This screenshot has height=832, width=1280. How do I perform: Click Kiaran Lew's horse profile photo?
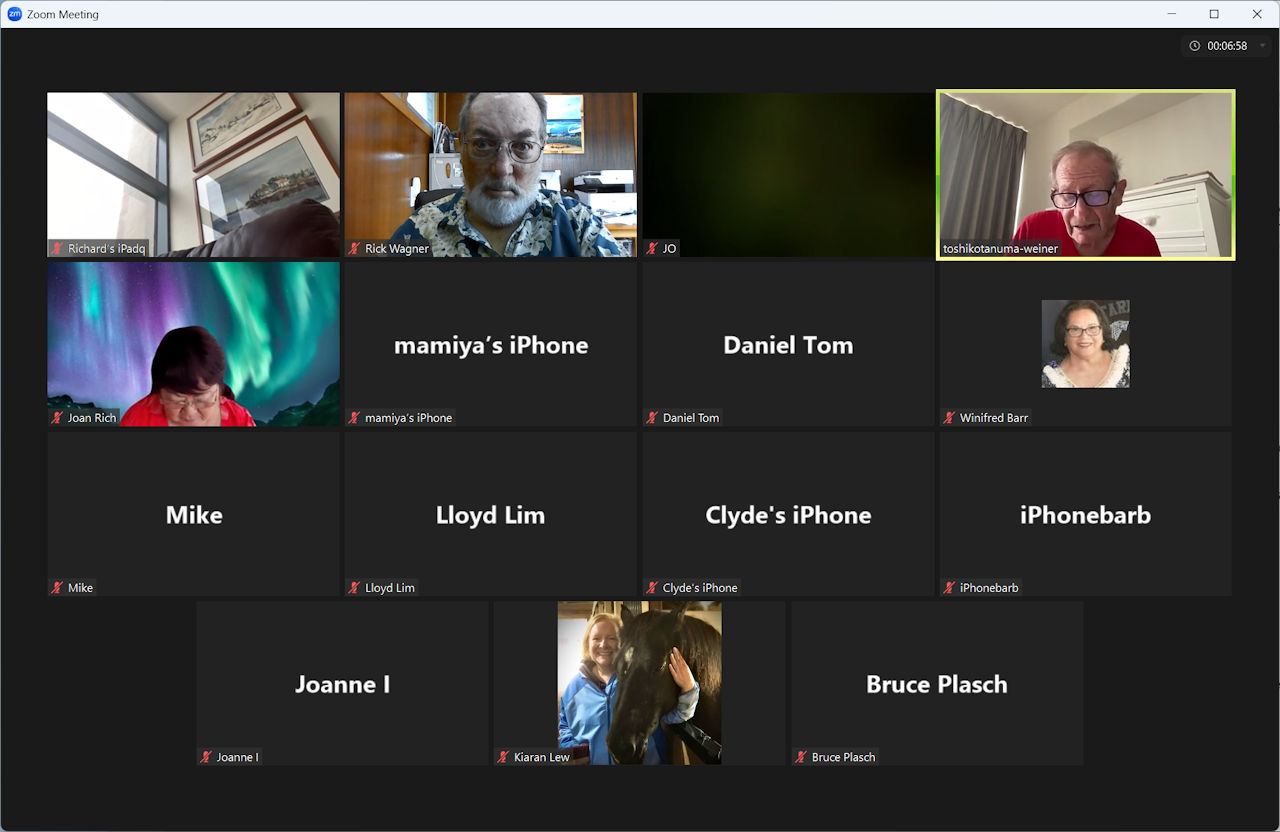pyautogui.click(x=639, y=683)
